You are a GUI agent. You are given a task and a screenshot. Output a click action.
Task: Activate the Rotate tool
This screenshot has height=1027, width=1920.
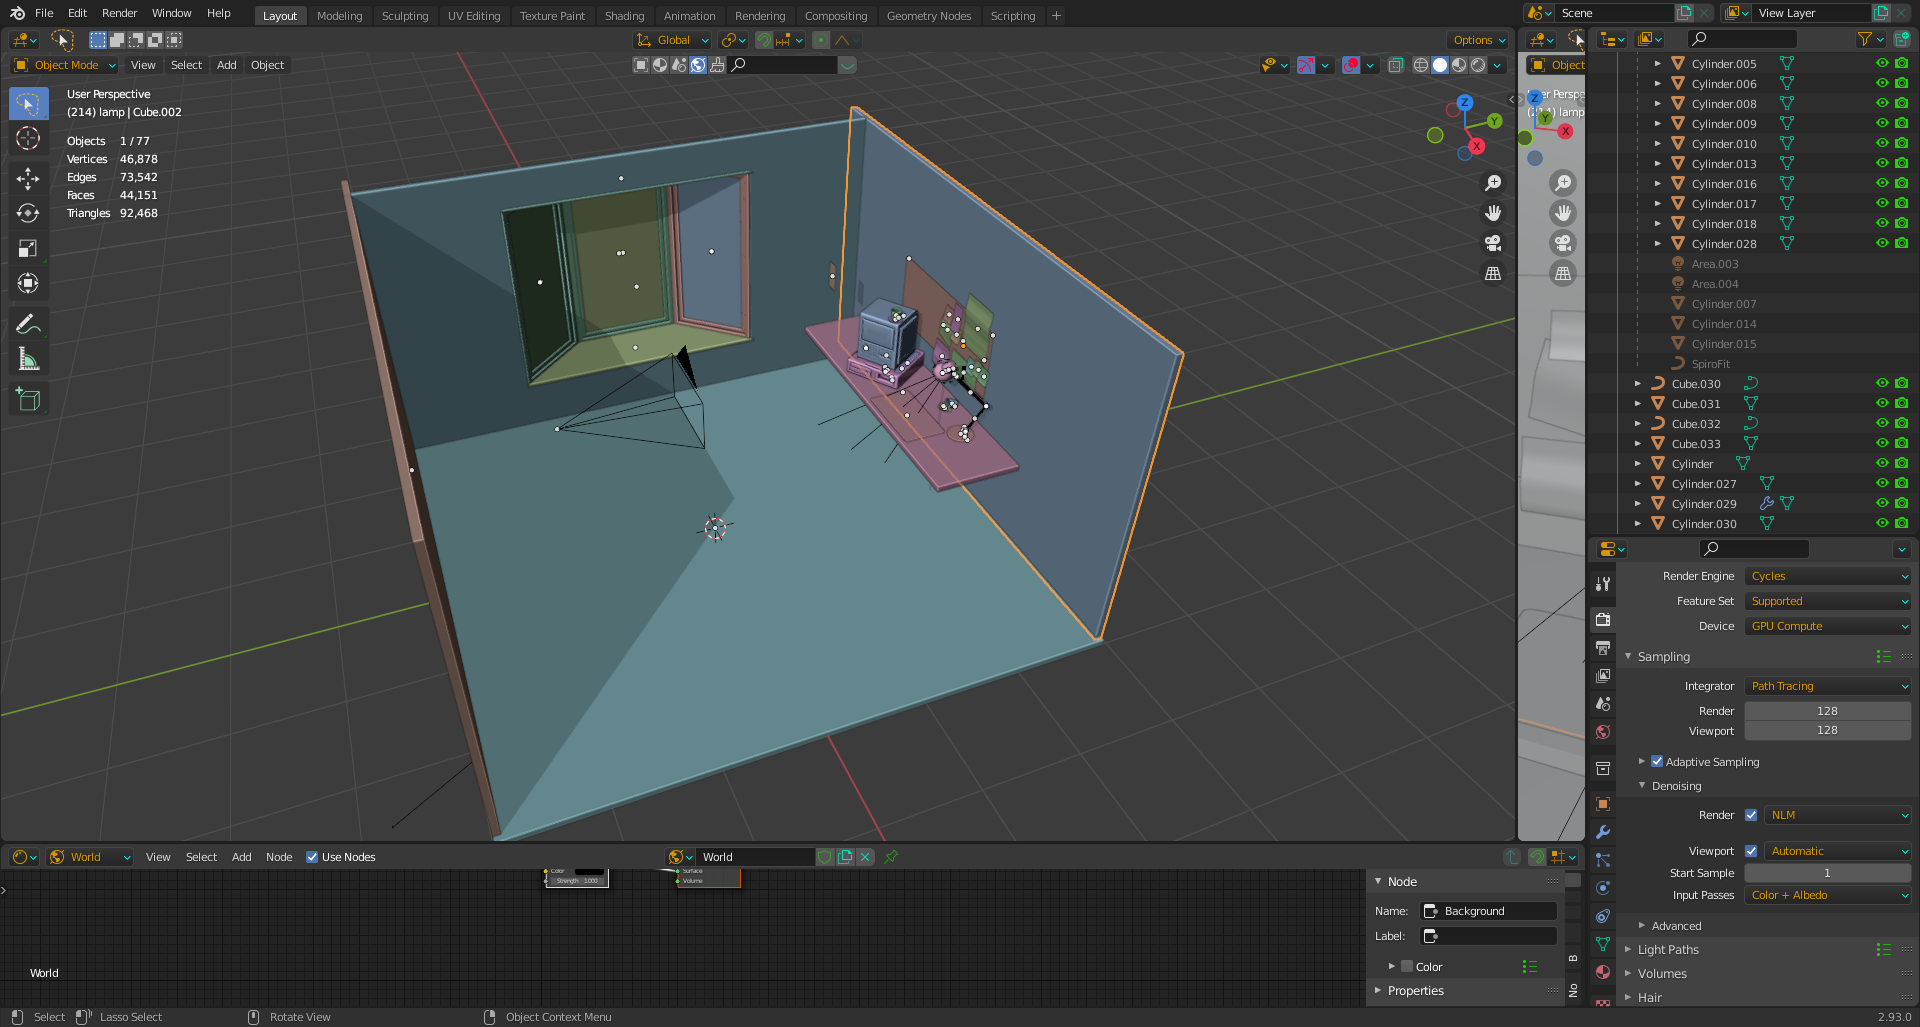click(28, 213)
